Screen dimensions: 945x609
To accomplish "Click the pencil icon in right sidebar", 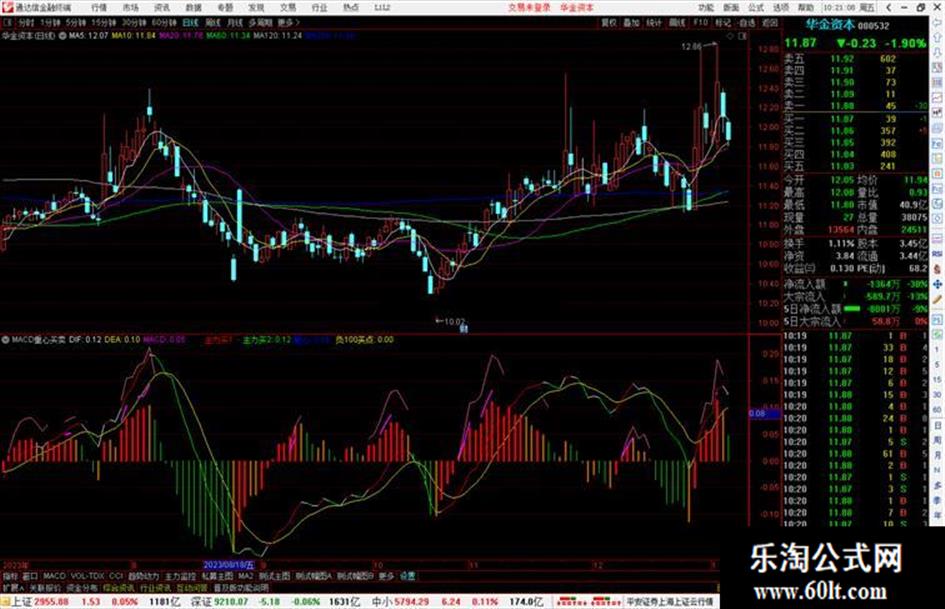I will [x=937, y=299].
